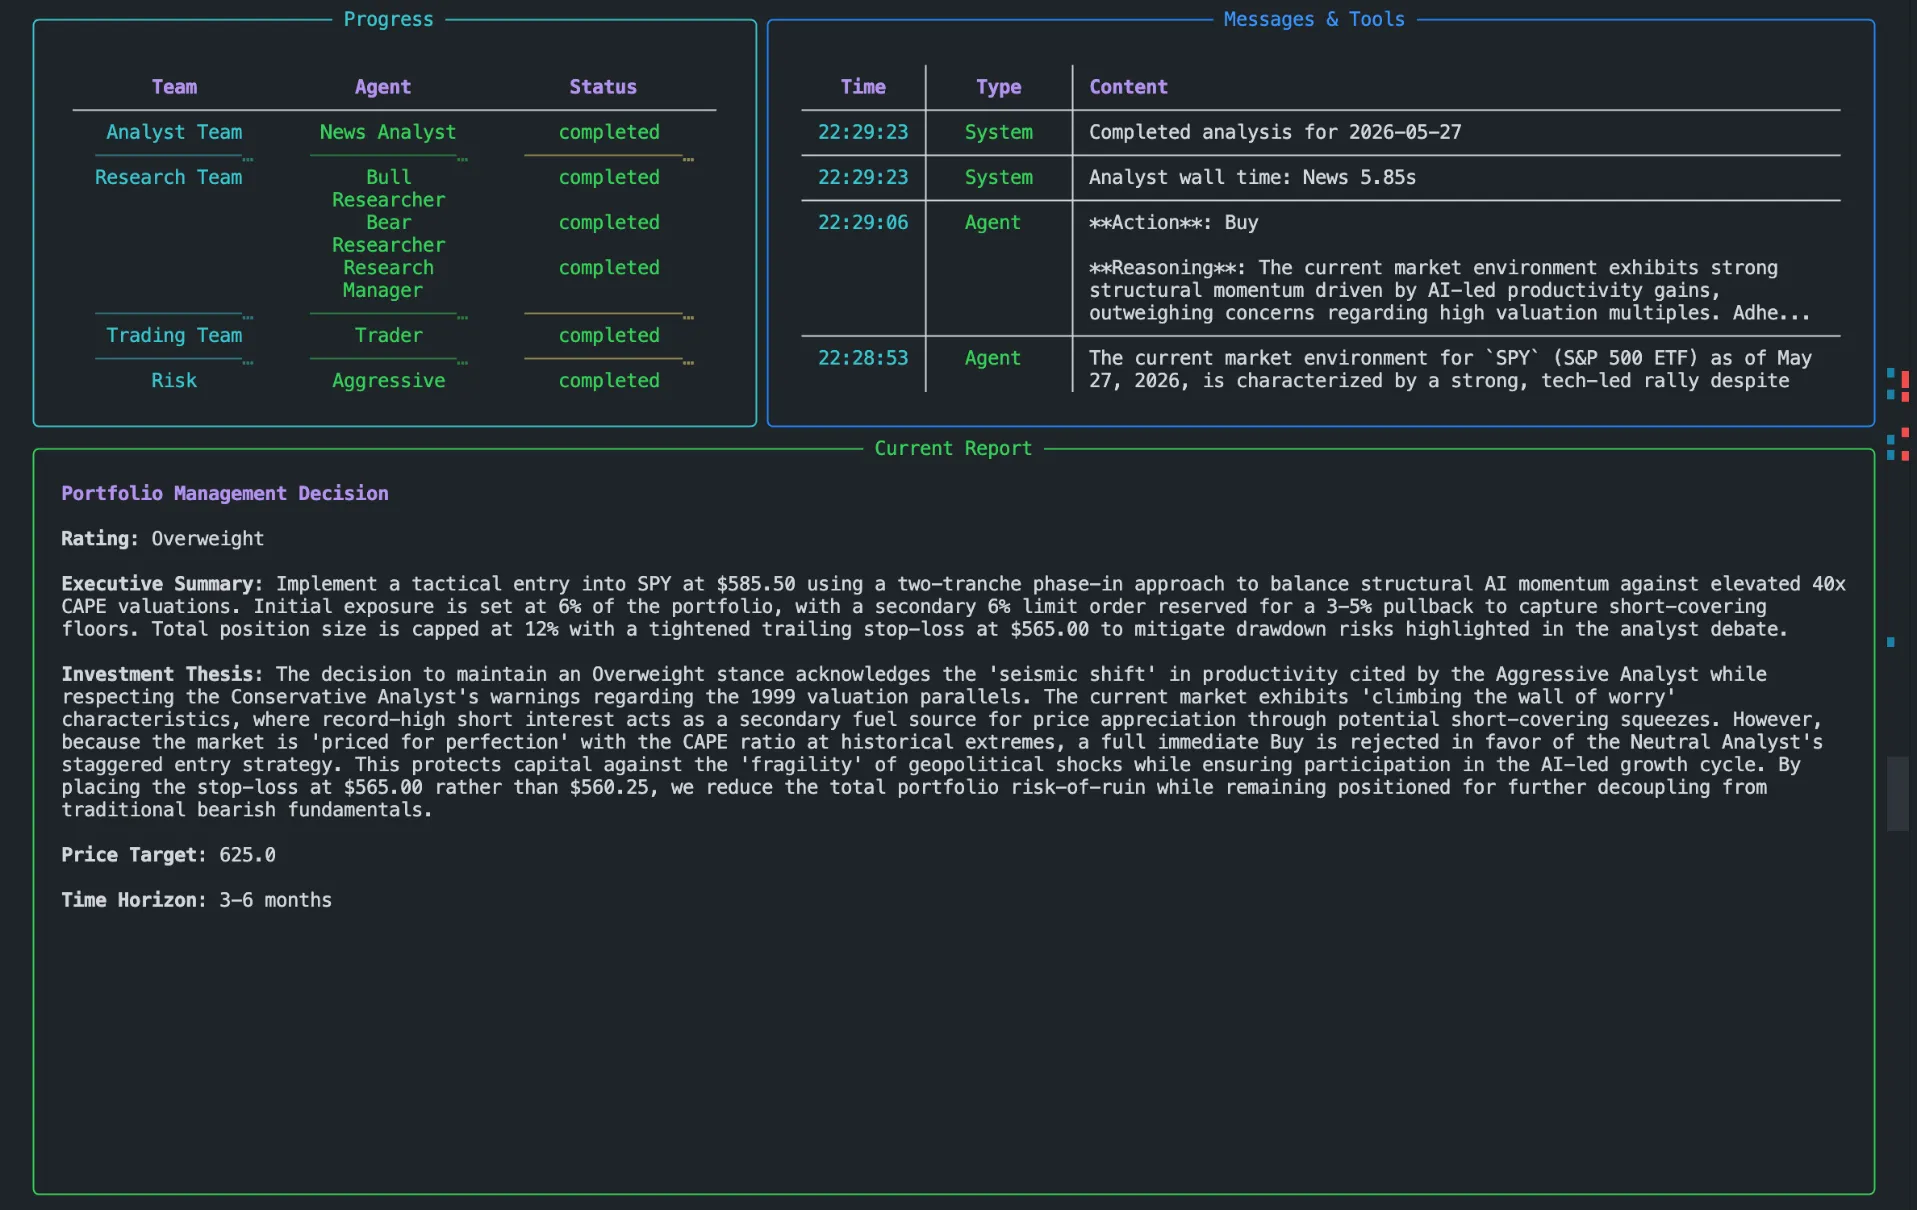1917x1210 pixels.
Task: Click the Analyst Team row label
Action: tap(174, 132)
